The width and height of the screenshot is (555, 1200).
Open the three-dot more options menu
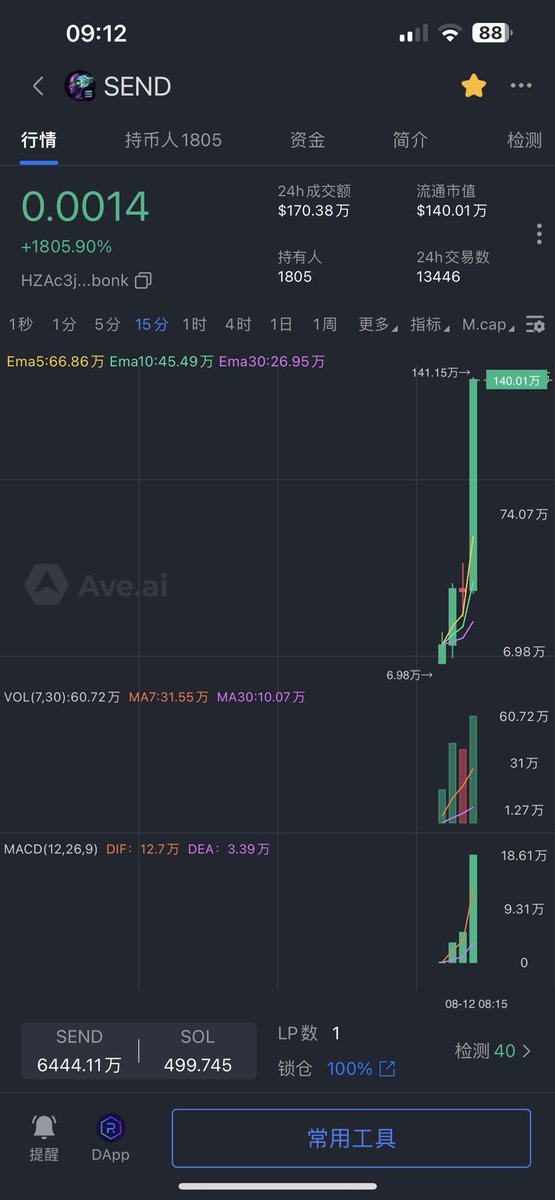[x=521, y=86]
